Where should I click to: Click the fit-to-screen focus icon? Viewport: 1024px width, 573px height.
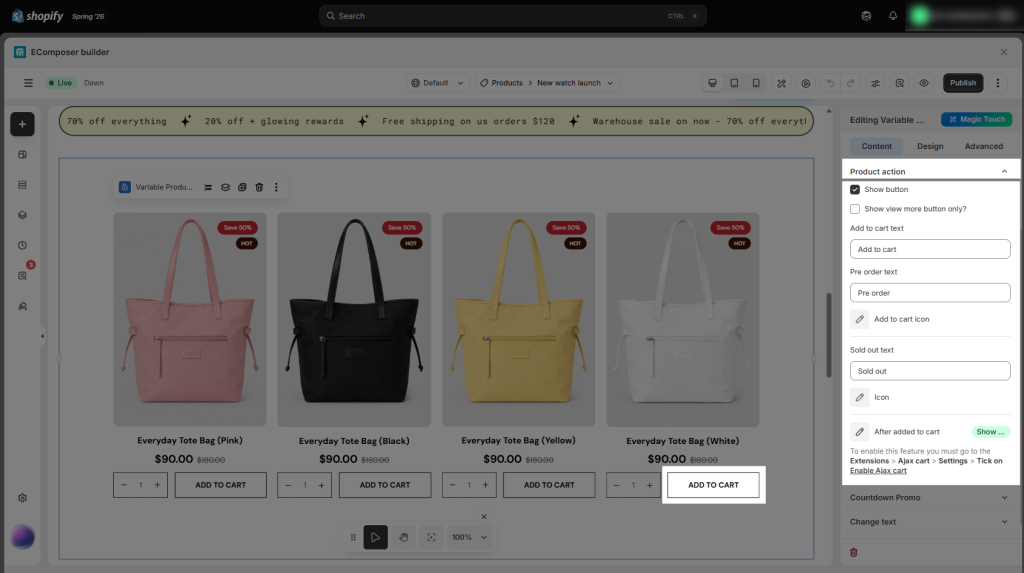pos(431,537)
